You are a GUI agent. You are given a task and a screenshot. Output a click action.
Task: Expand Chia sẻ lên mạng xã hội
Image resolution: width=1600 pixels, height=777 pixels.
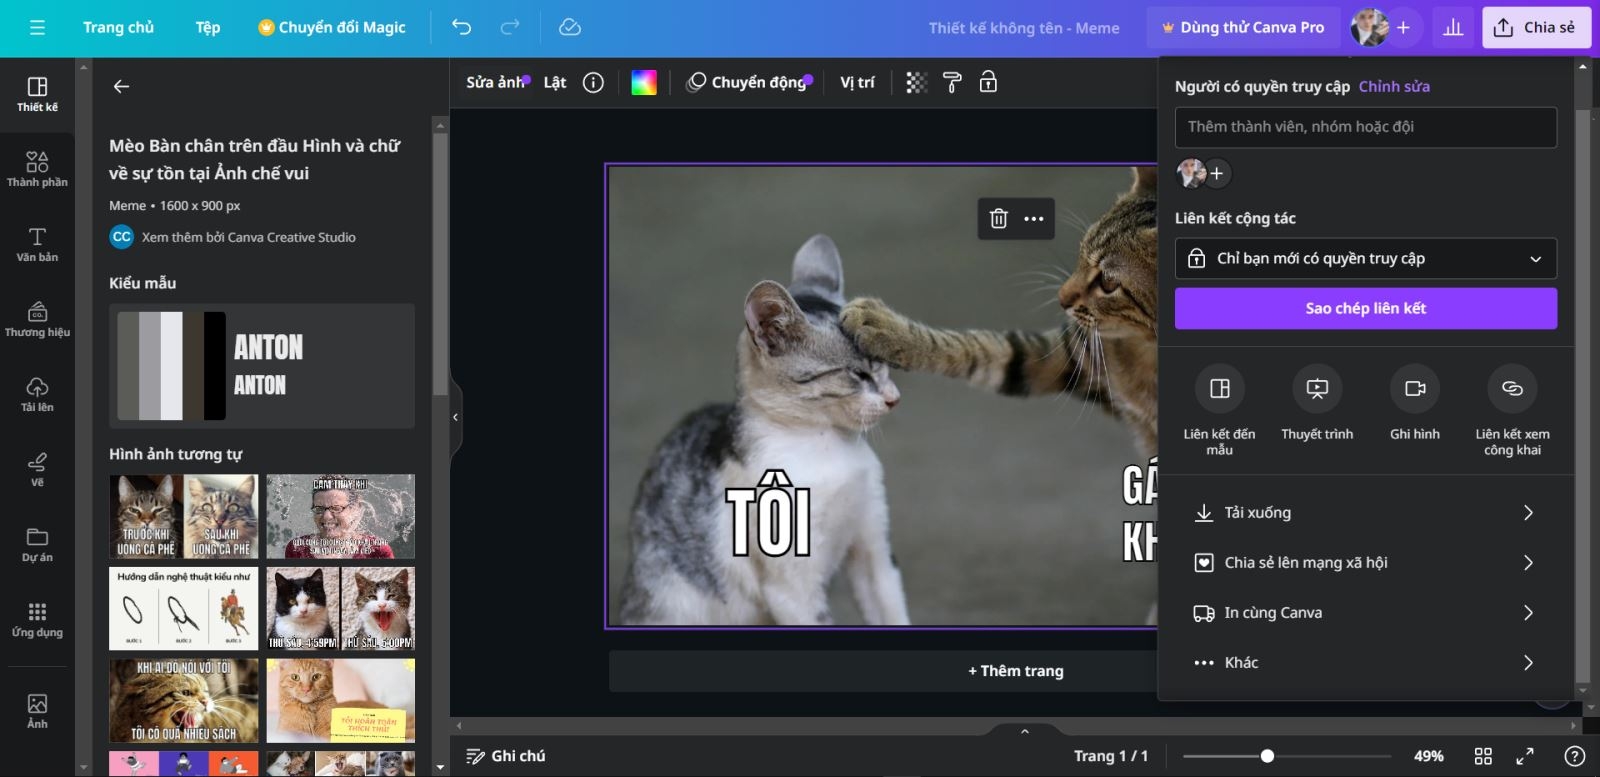pos(1366,562)
